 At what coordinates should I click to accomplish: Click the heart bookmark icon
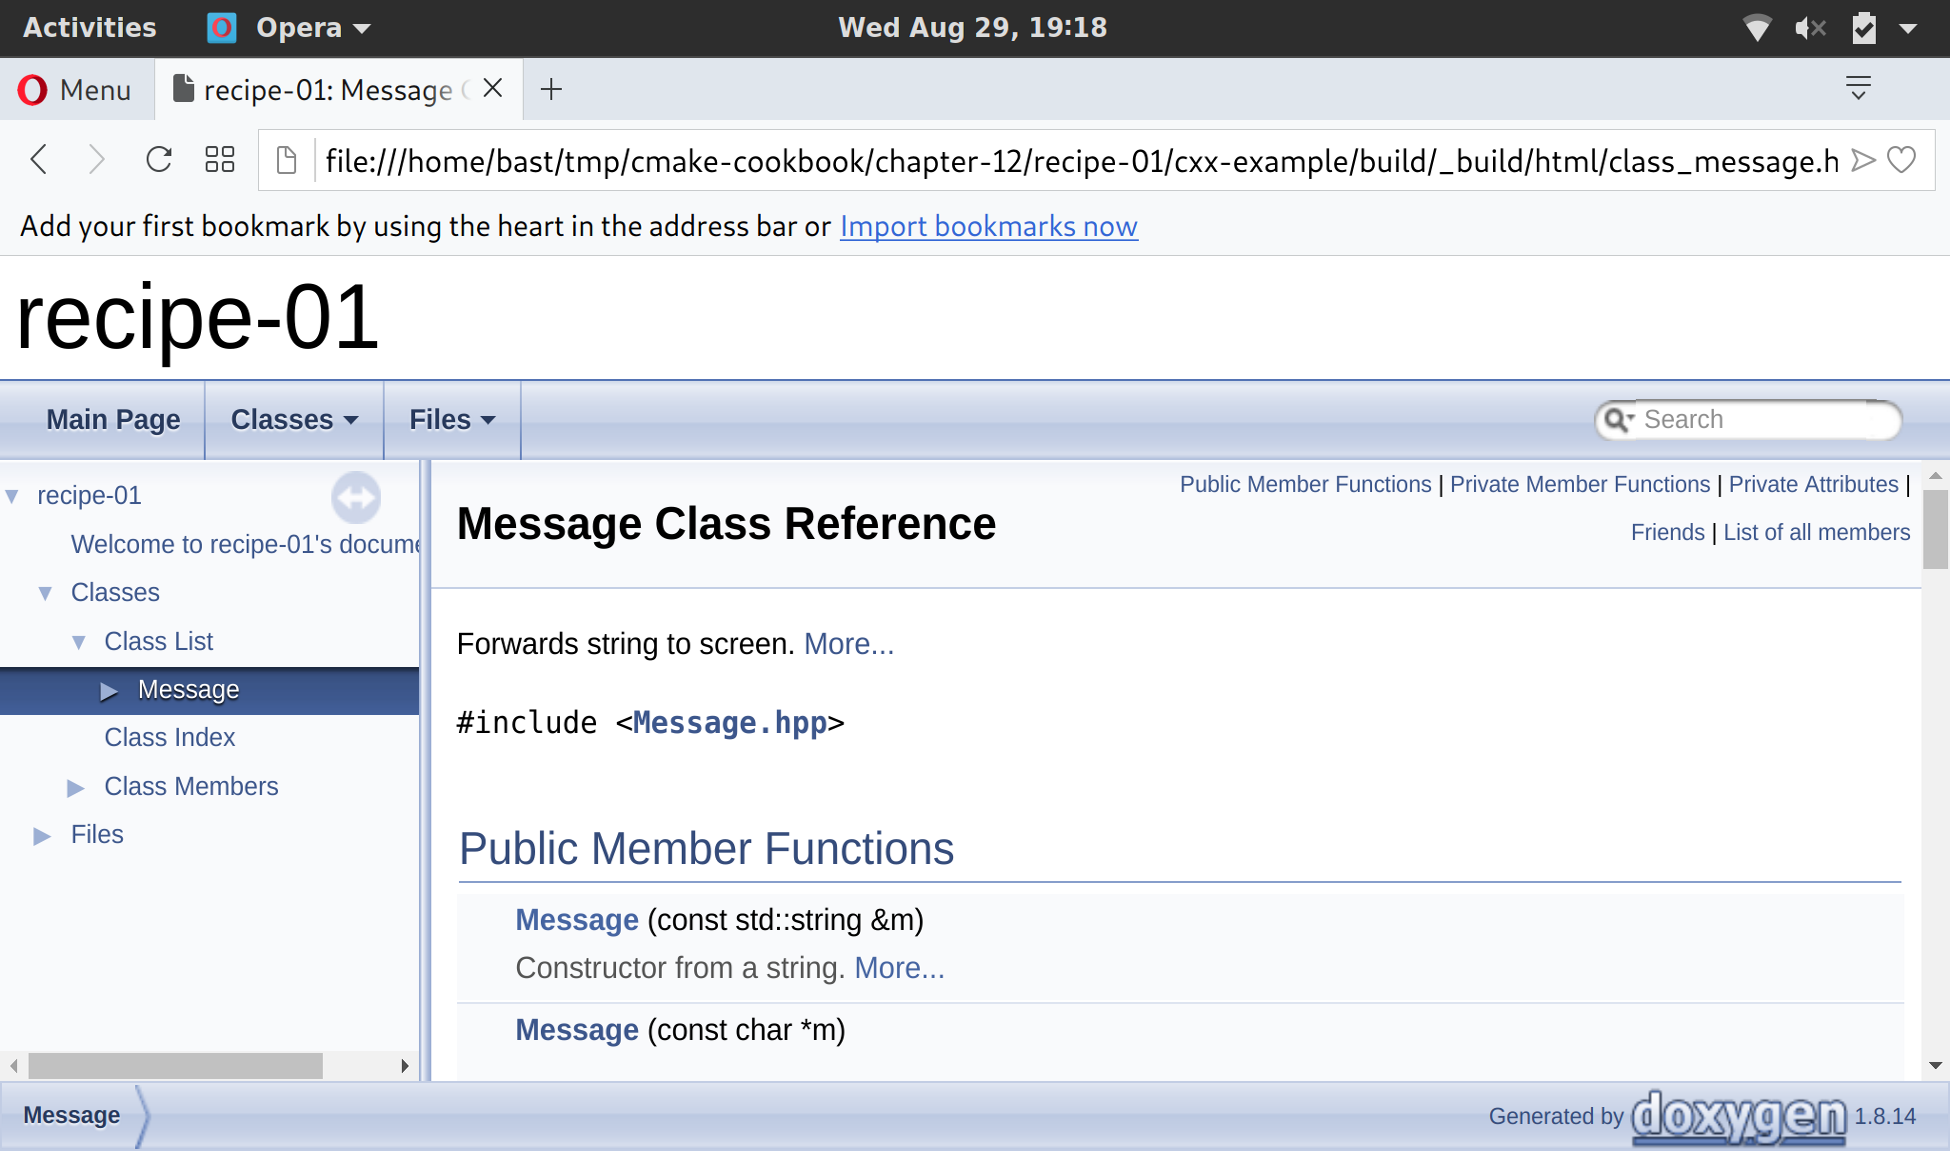pos(1901,160)
